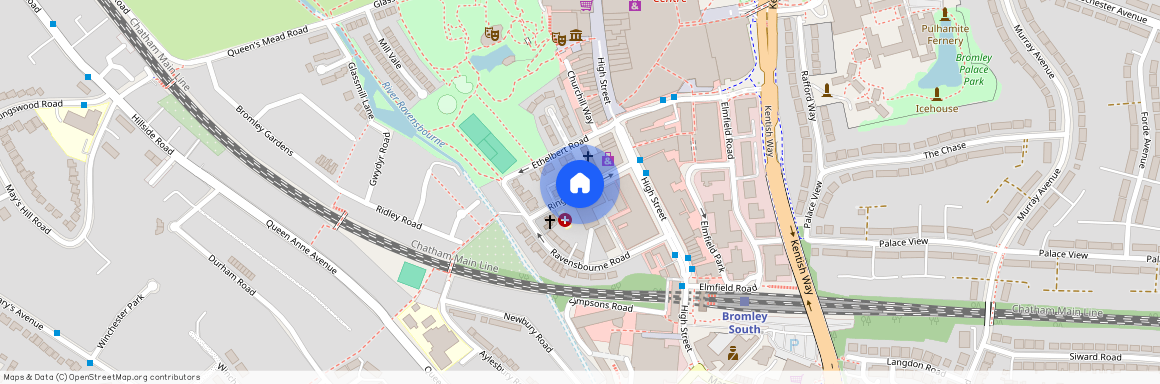Viewport: 1160px width, 384px height.
Task: Select the Pulhamite Fernery monument icon
Action: (x=944, y=14)
